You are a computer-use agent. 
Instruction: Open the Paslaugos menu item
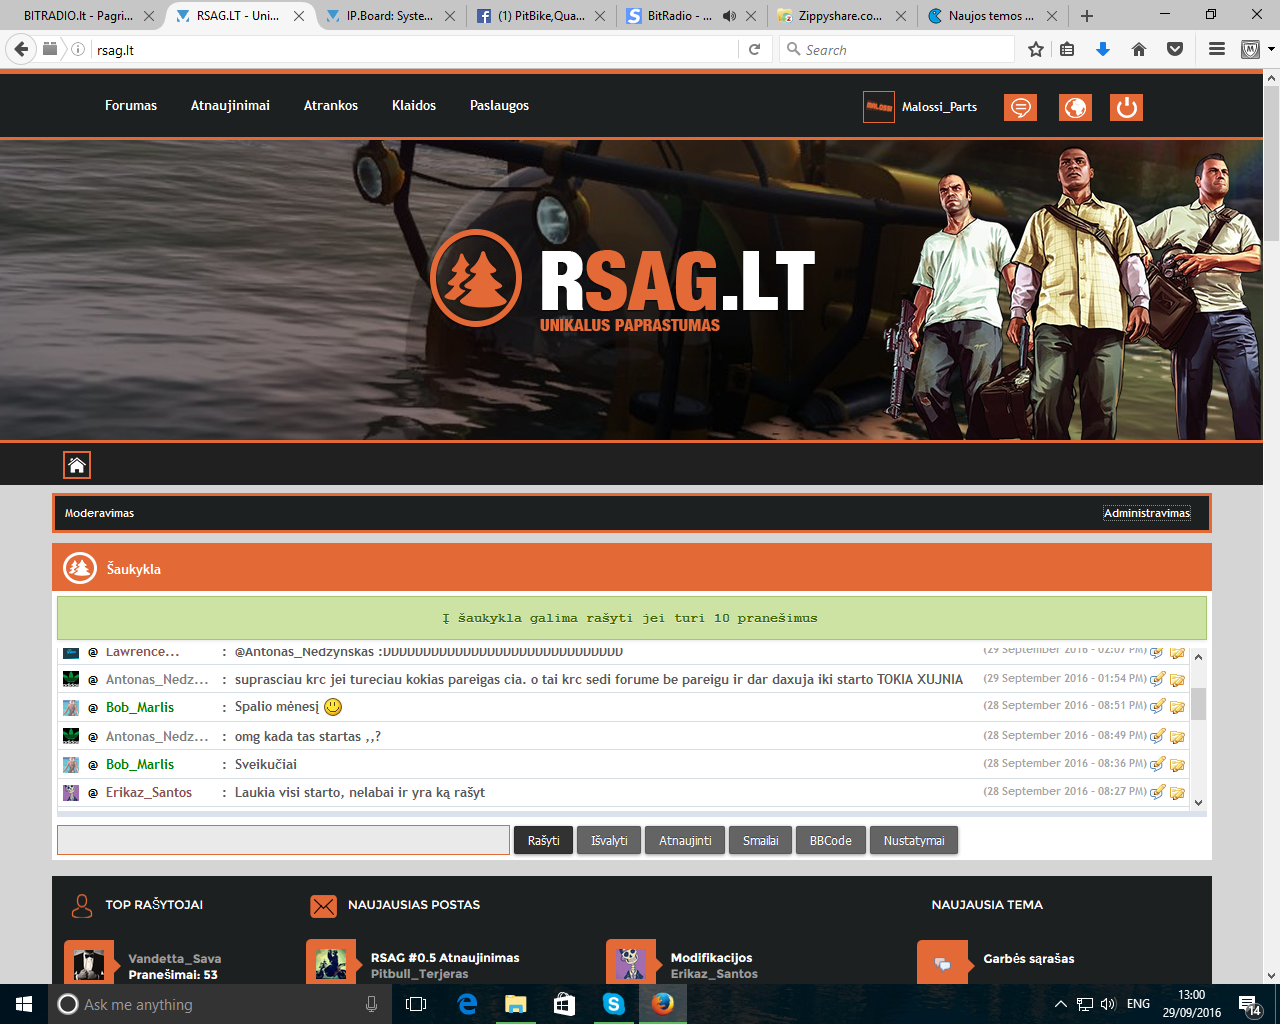point(499,105)
